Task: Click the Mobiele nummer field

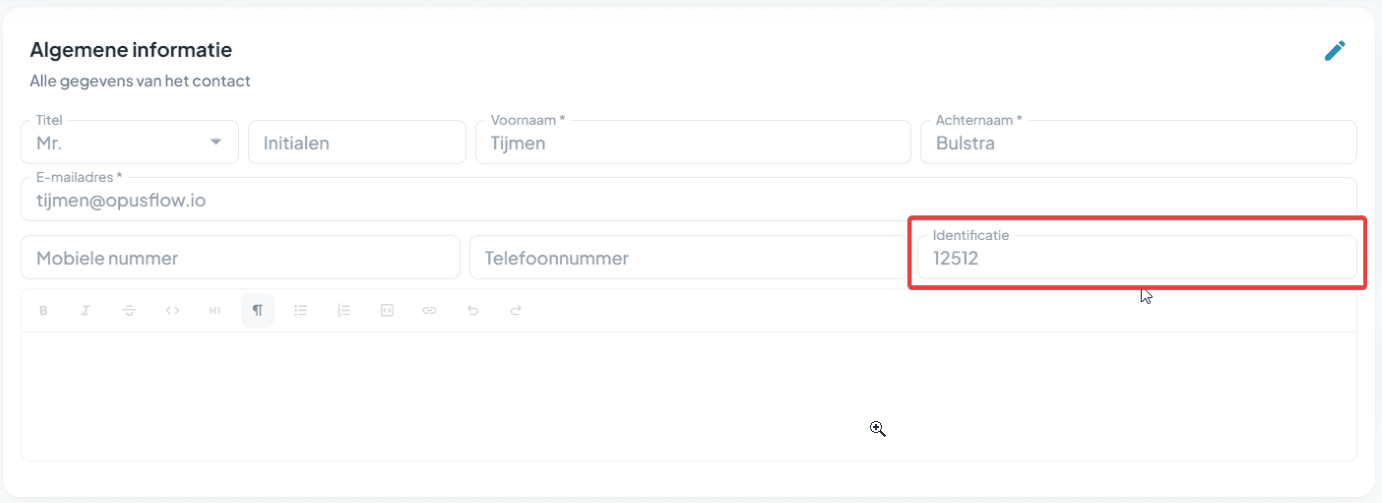Action: click(x=240, y=258)
